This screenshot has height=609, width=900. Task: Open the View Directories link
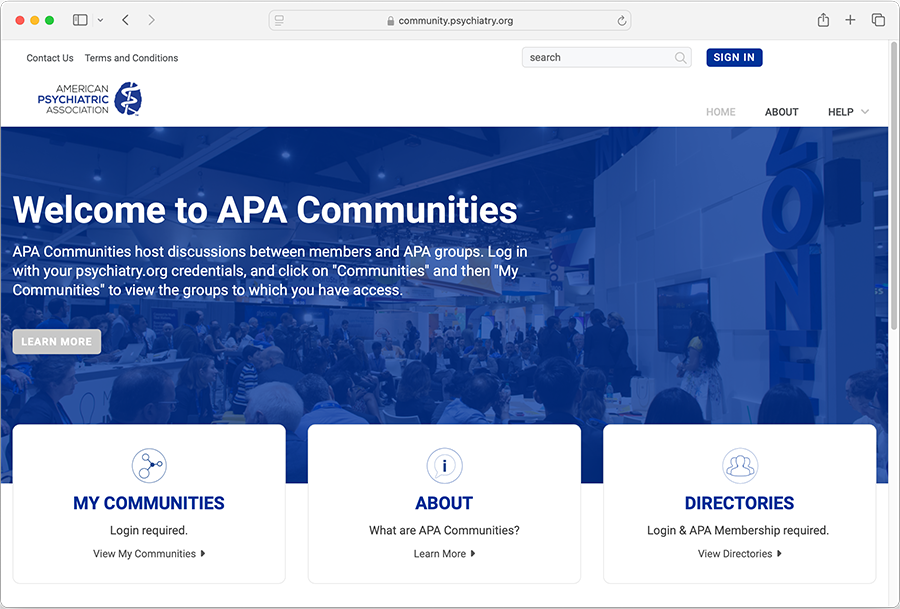click(x=739, y=554)
